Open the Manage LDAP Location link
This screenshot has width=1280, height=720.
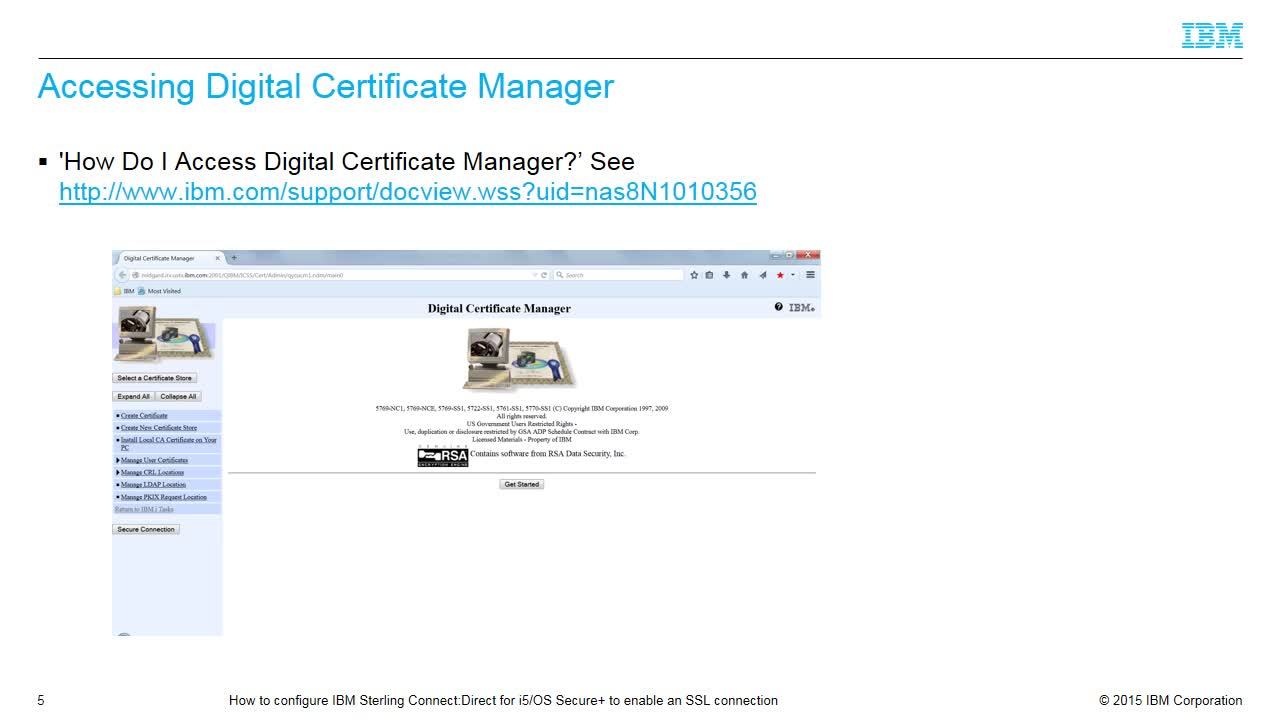(153, 485)
